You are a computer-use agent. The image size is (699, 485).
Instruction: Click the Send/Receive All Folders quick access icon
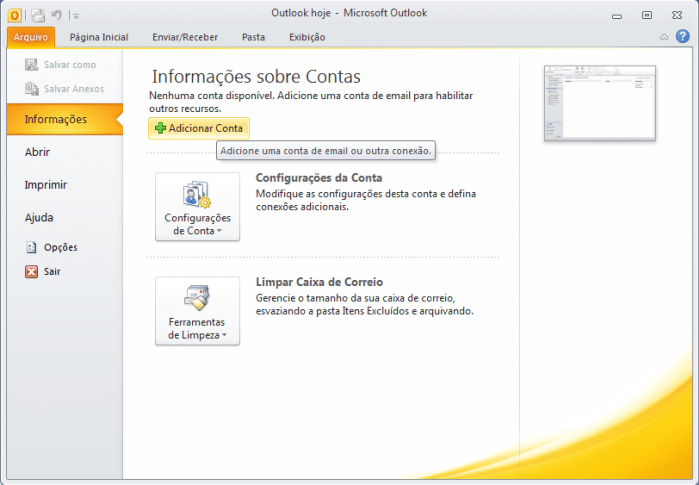click(38, 14)
